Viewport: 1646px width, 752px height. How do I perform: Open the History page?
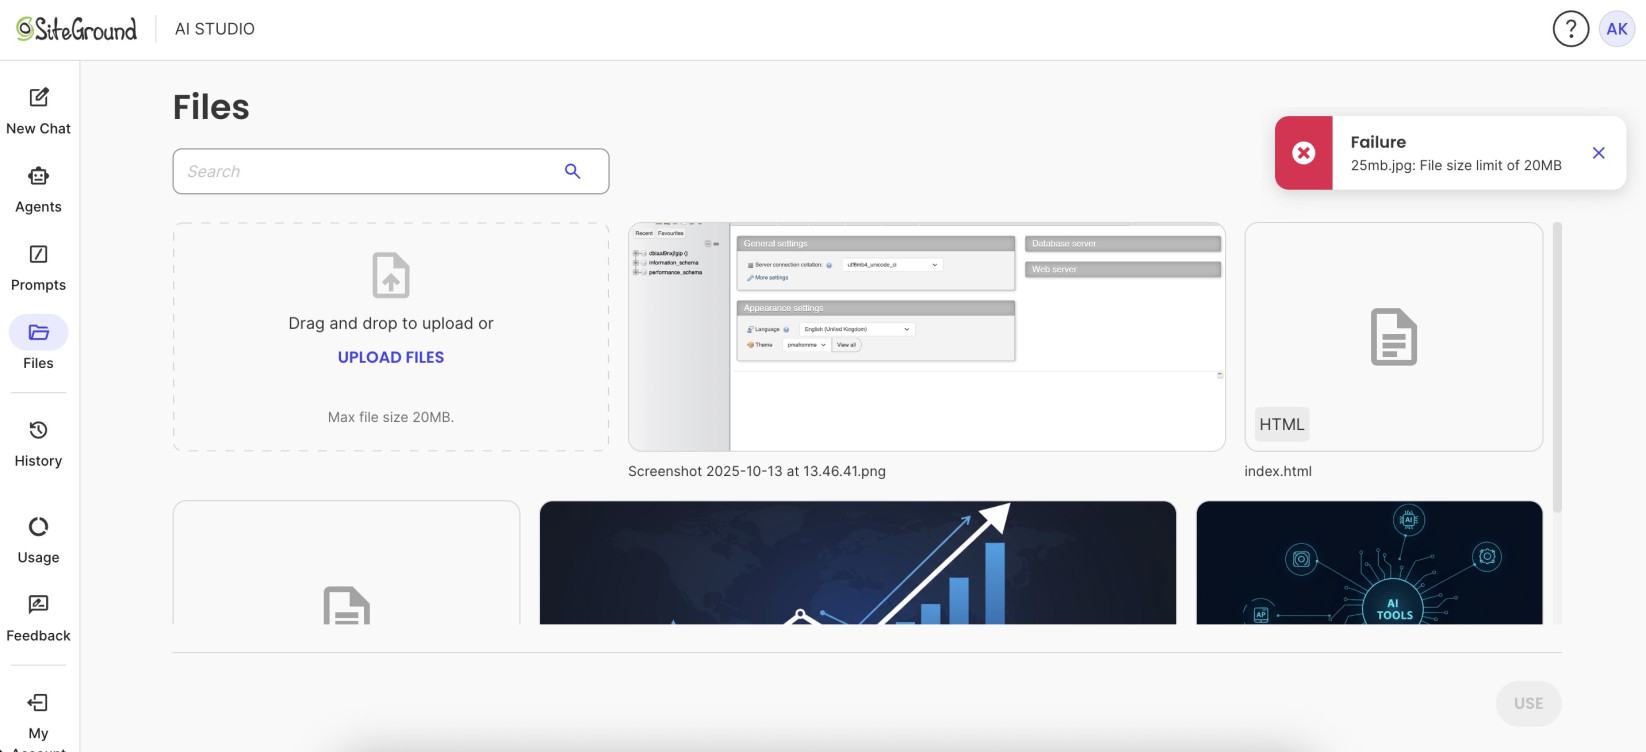coord(38,443)
